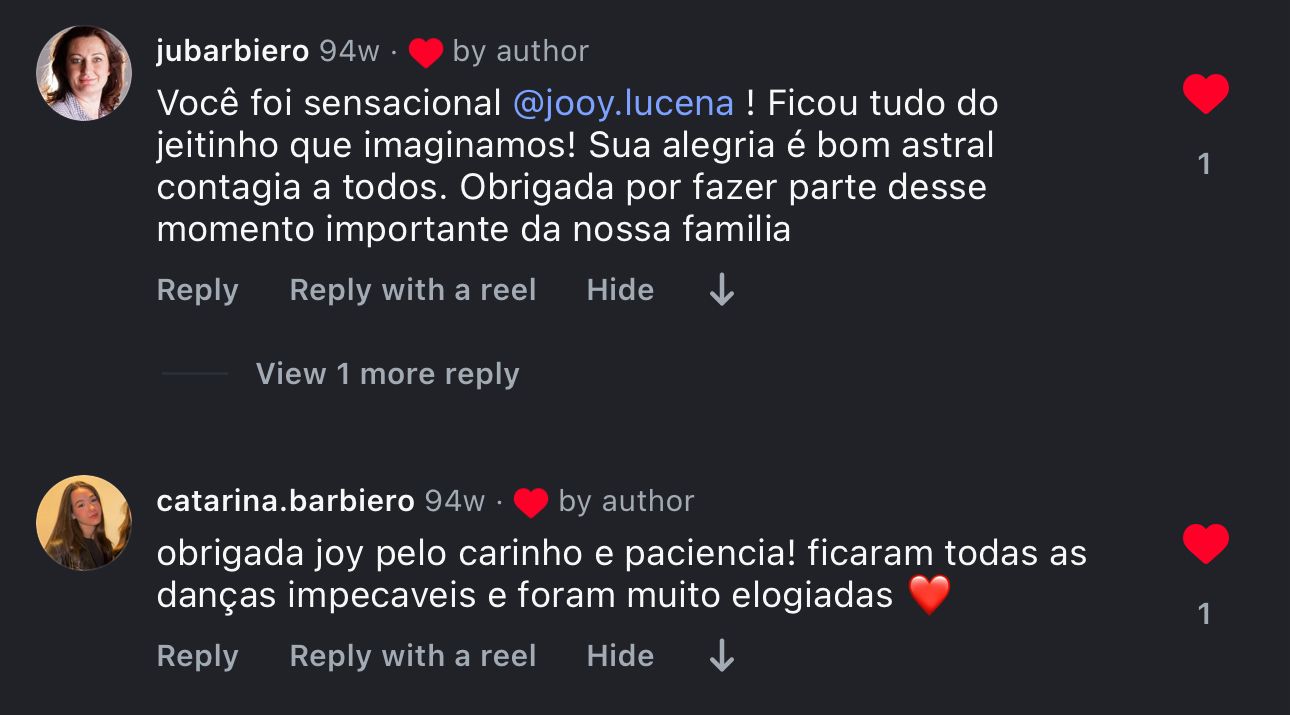Click the liked-by-author heart beside jubarbiero

pos(425,52)
